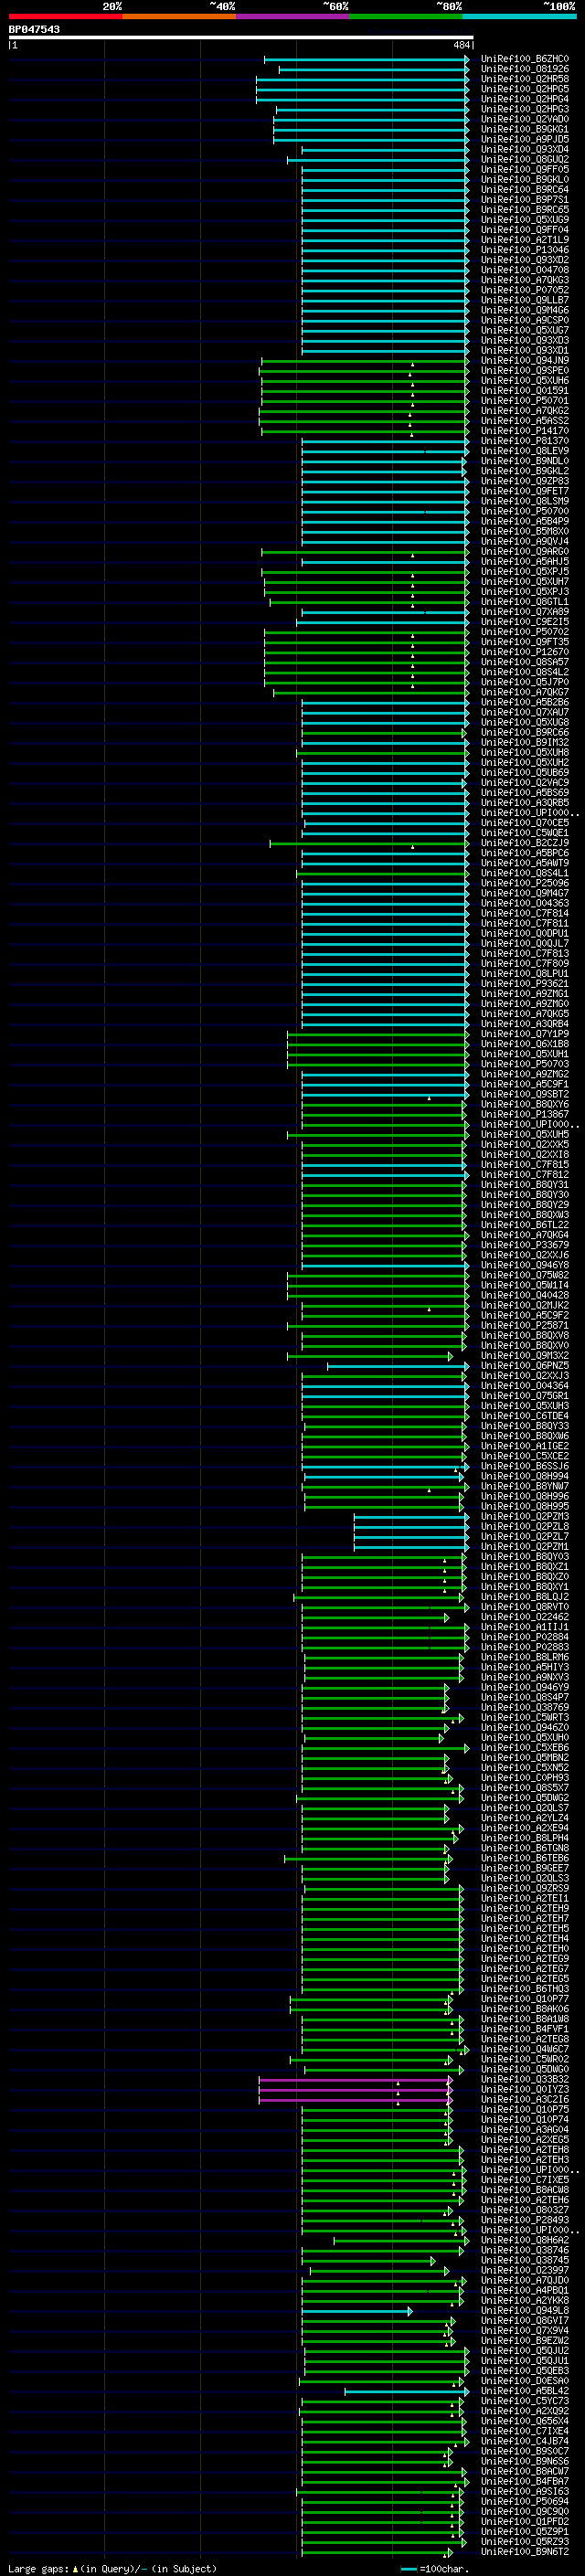This screenshot has width=585, height=2576.
Task: Select hit label UniRef100_A5BL42
Action: pos(525,2391)
